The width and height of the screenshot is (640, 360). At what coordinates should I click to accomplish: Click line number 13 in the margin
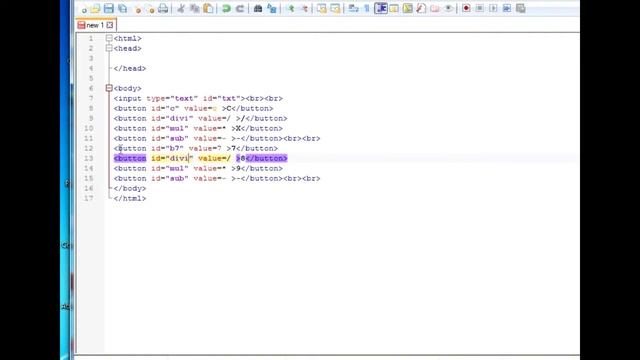coord(89,158)
